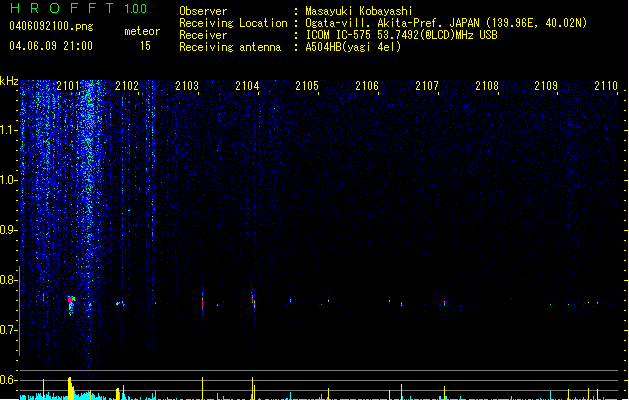629x400 pixels.
Task: Click the Receiving Location label
Action: coord(233,23)
